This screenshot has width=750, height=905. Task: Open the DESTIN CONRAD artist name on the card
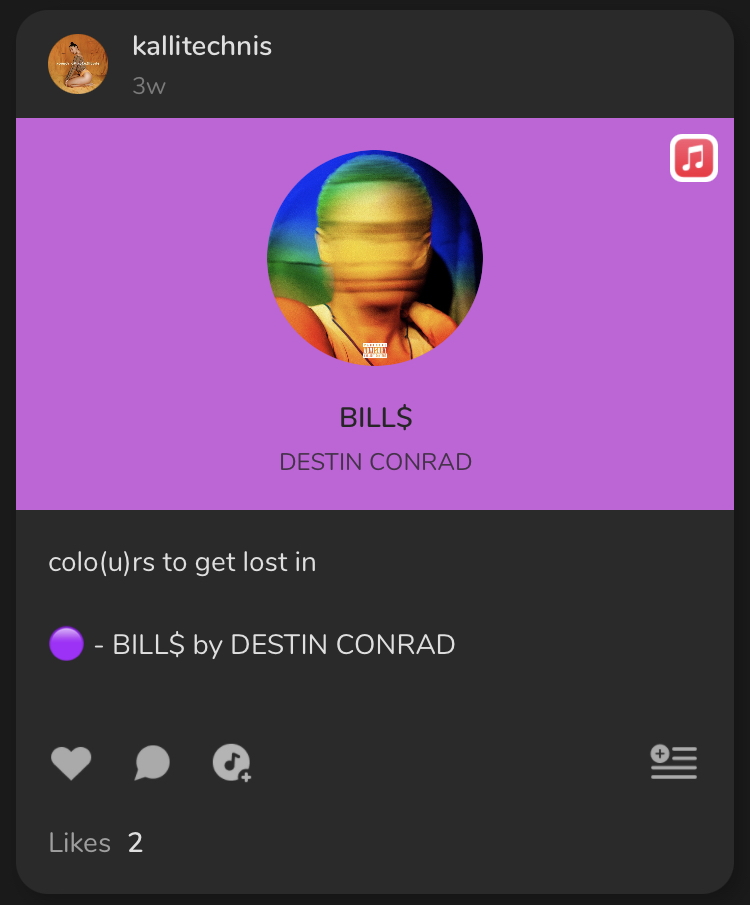375,462
